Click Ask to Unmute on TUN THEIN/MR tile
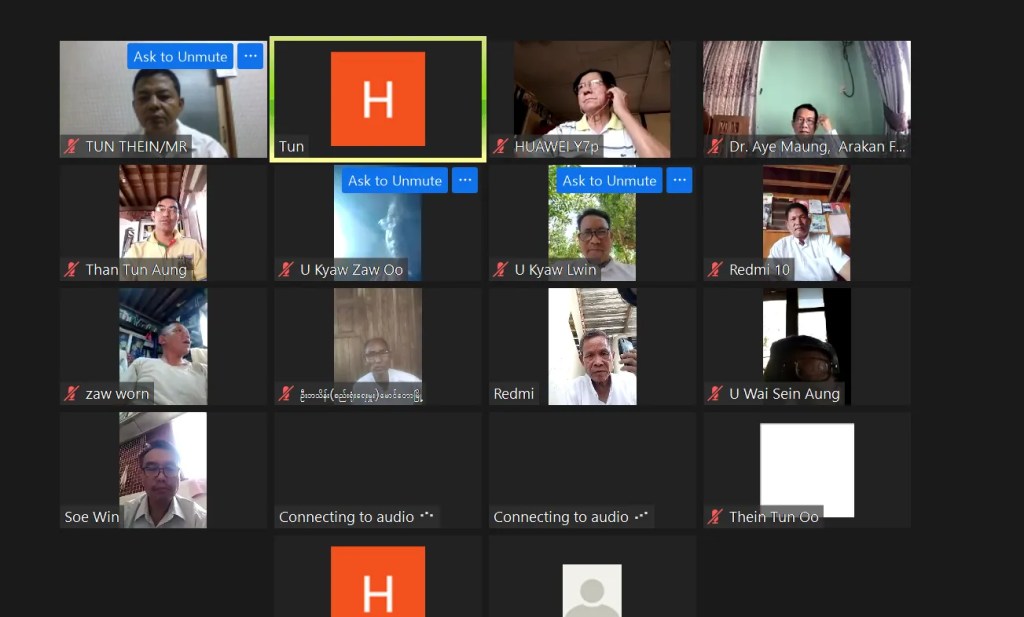 click(180, 57)
